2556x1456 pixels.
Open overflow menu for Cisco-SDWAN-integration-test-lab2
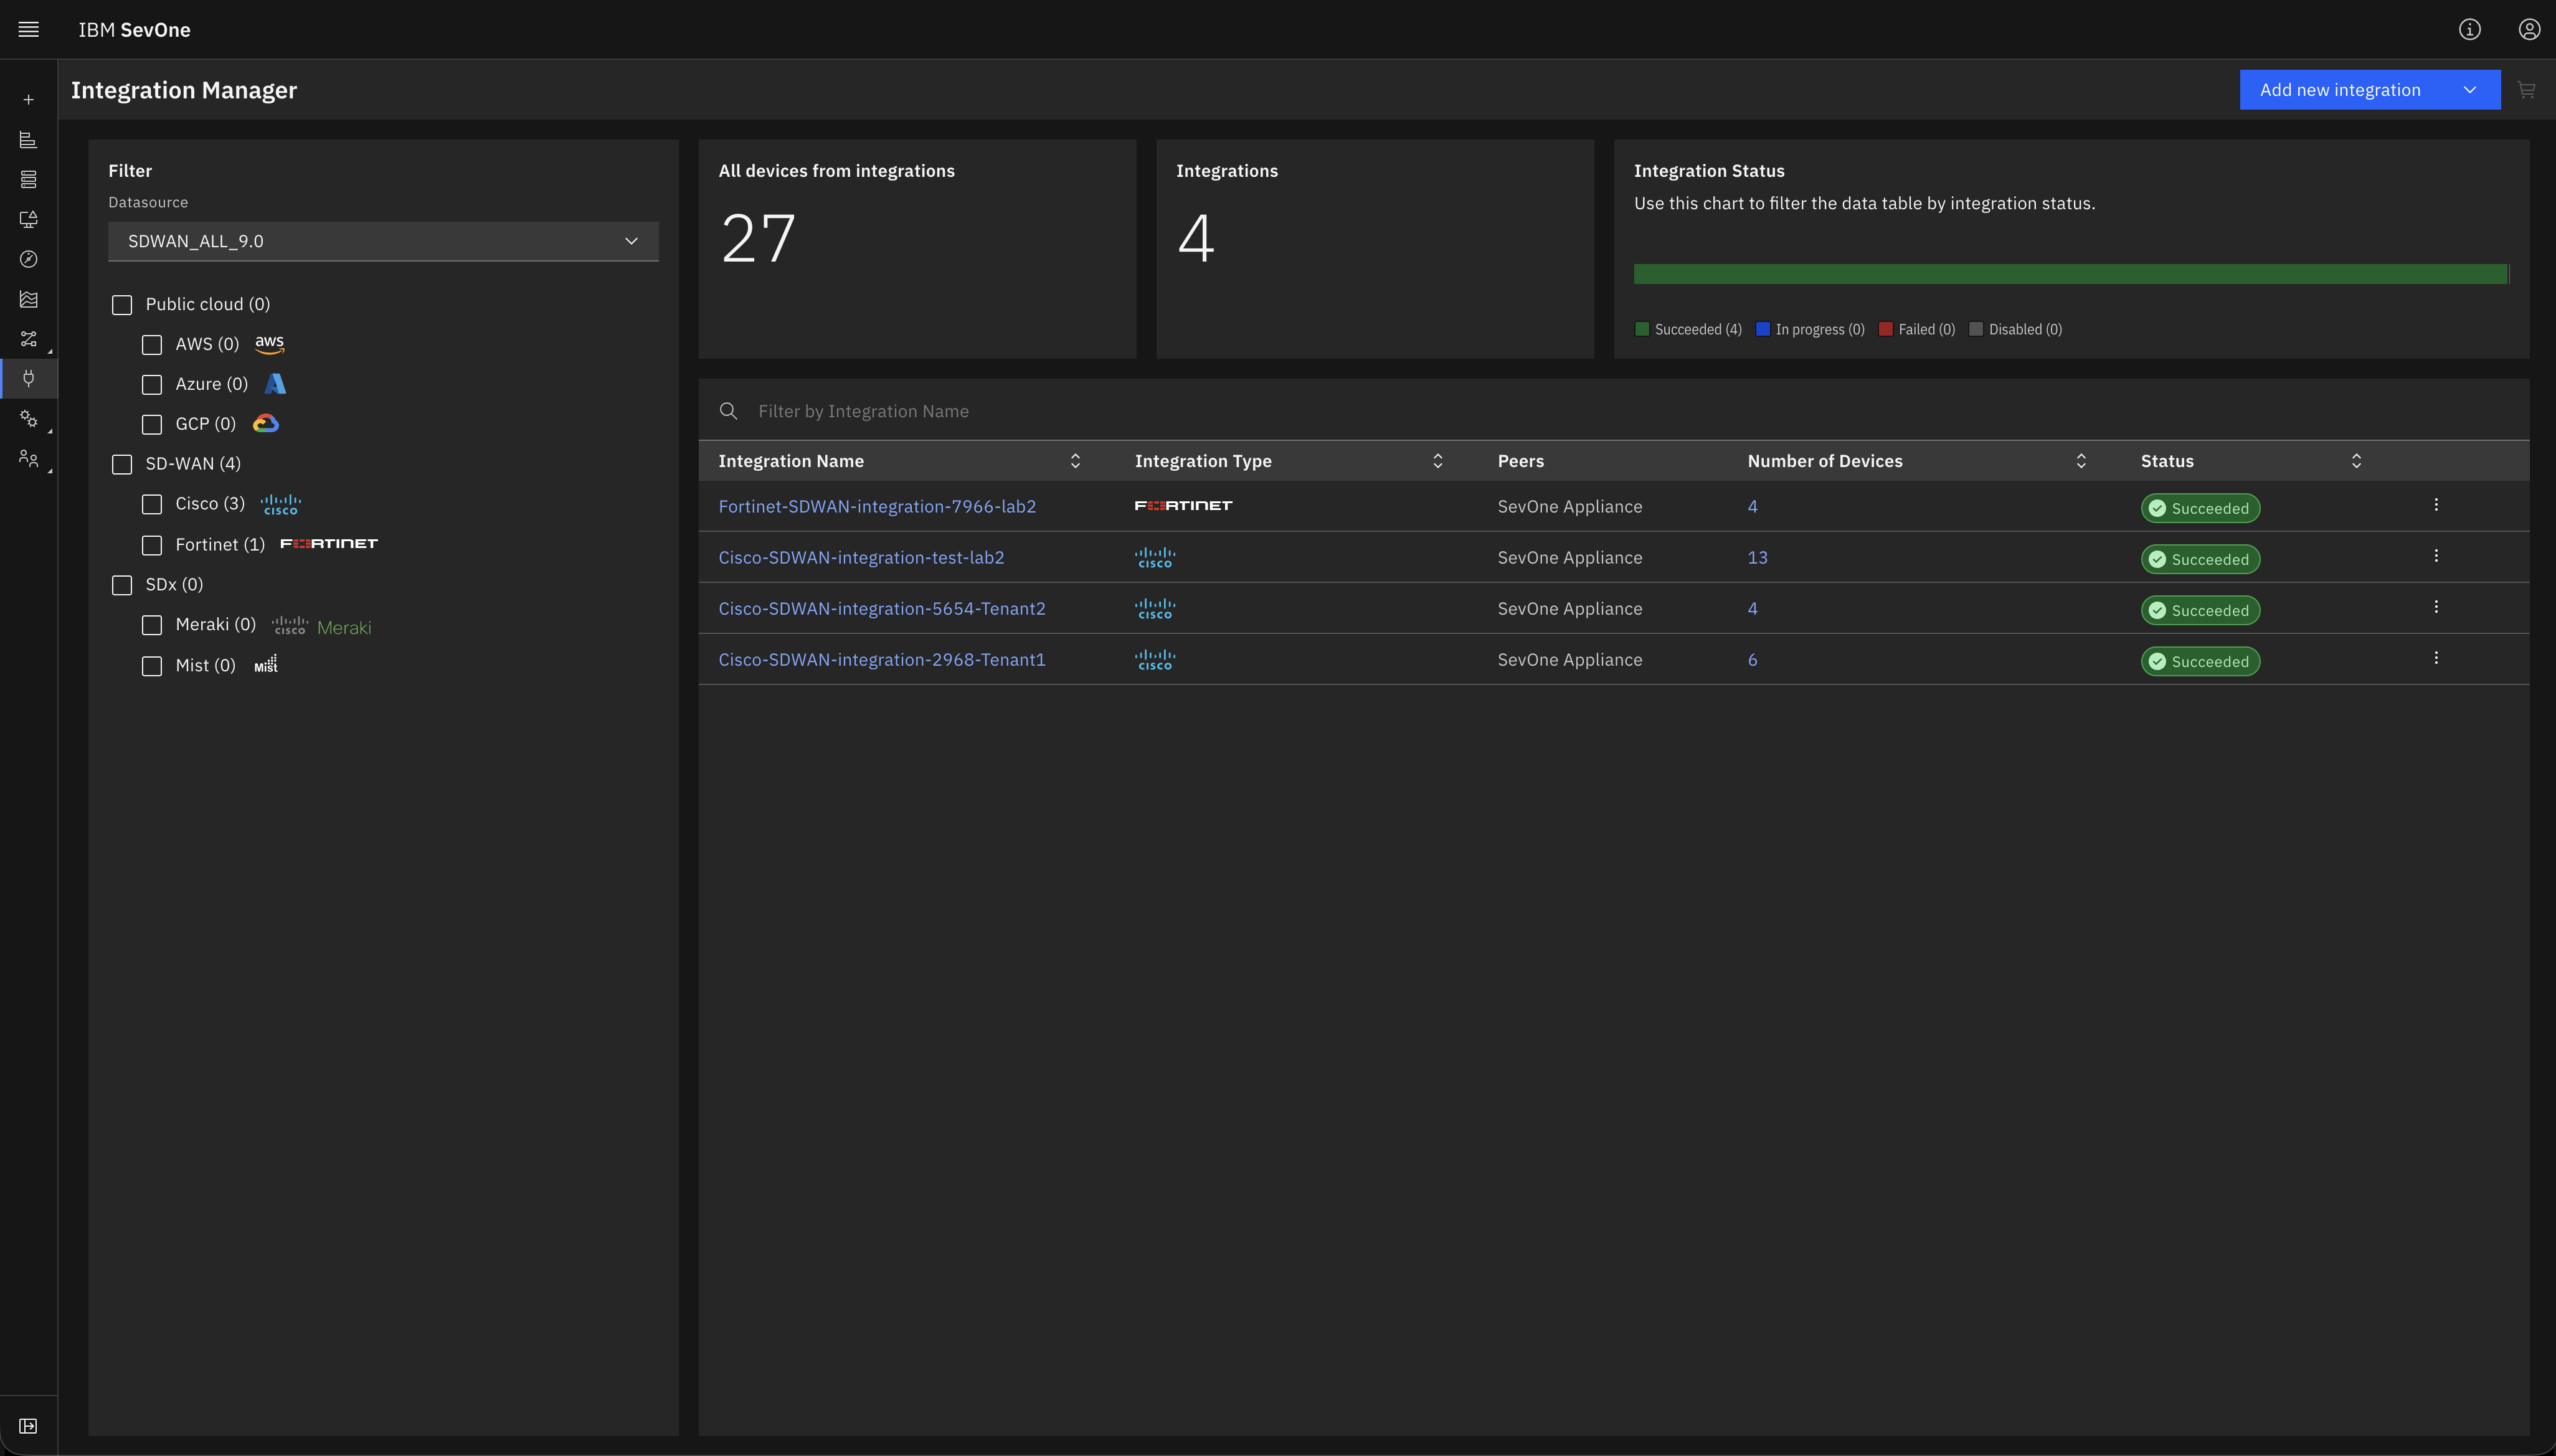(x=2436, y=556)
